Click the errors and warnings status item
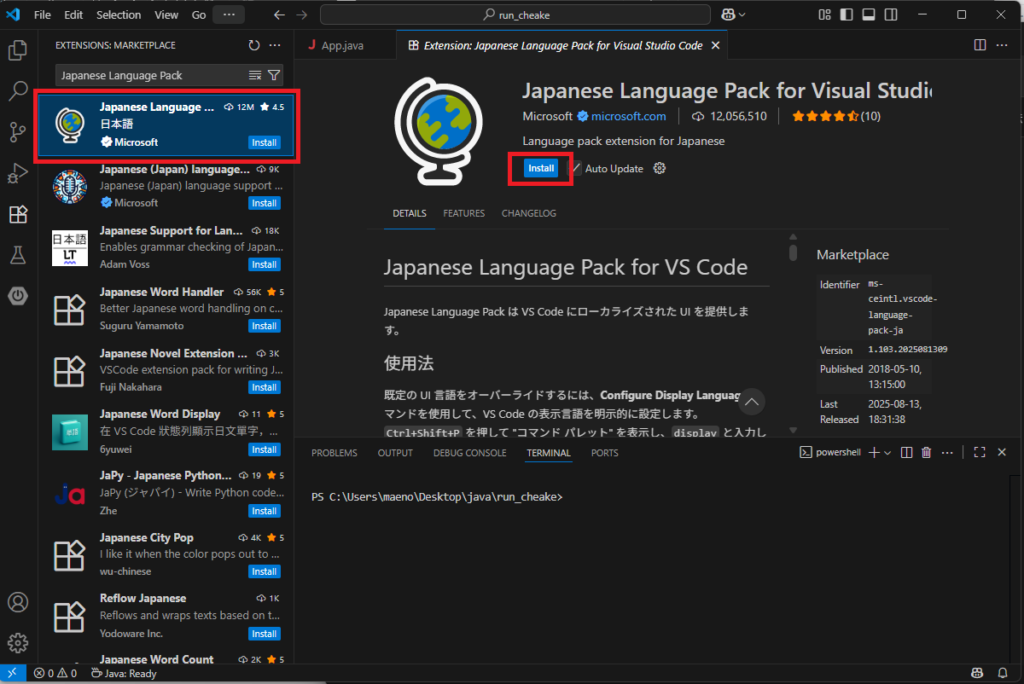Screen dimensions: 1024x684 pos(56,673)
